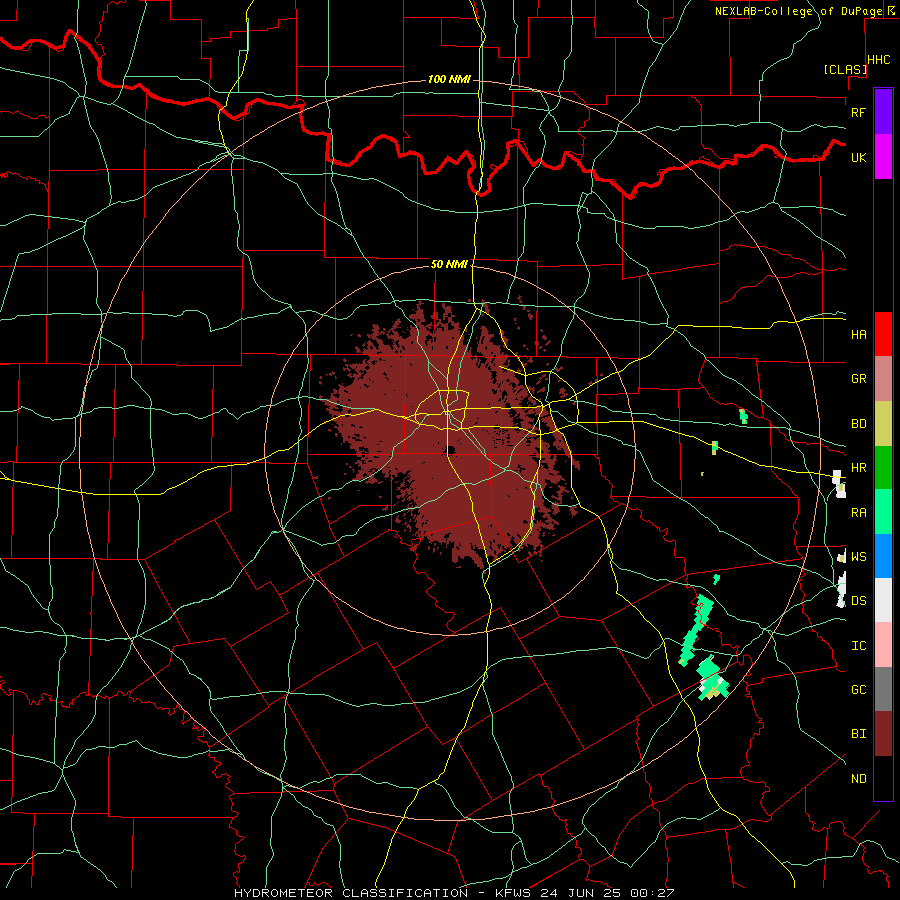900x900 pixels.
Task: Click the [CLAS] units label
Action: (x=845, y=69)
